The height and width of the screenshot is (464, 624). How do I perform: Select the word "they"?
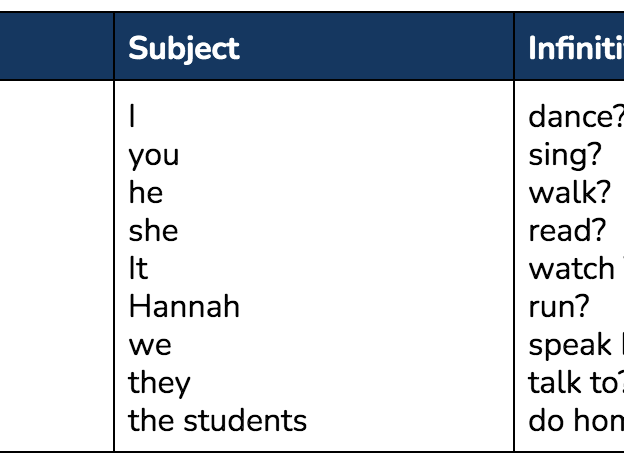(x=159, y=383)
